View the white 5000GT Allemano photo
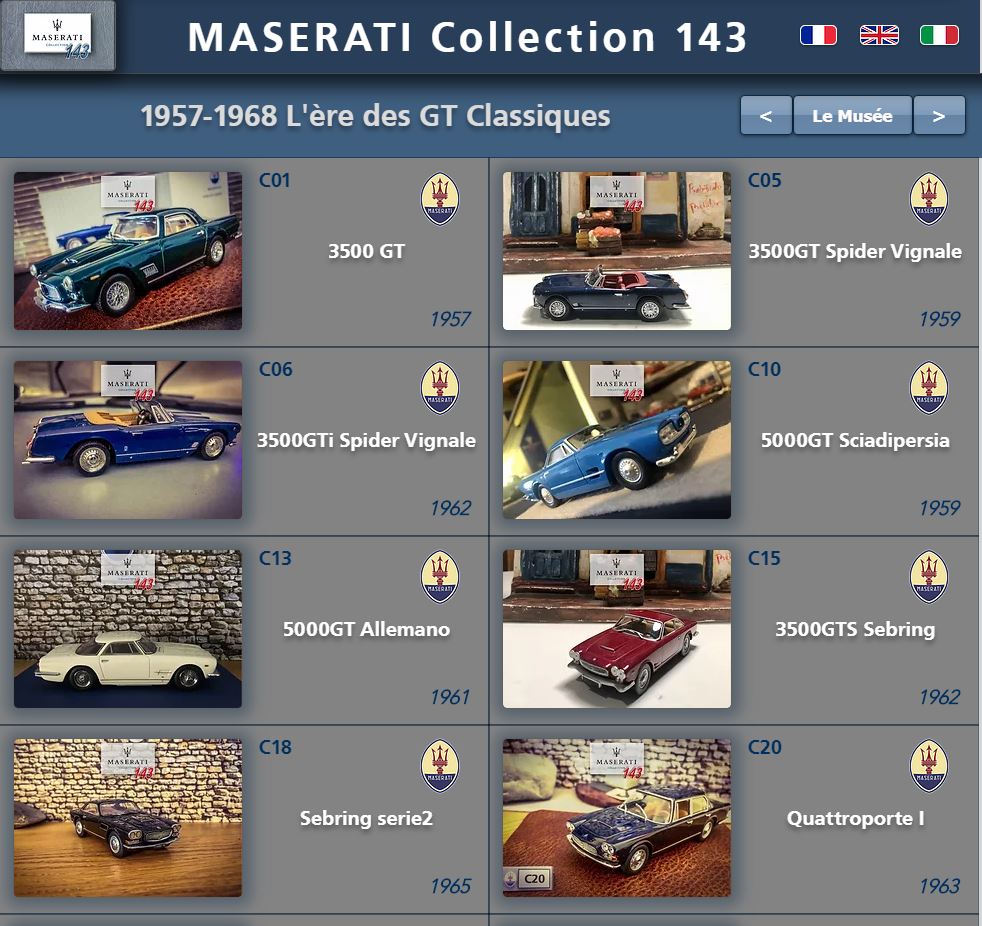The width and height of the screenshot is (982, 926). point(128,629)
